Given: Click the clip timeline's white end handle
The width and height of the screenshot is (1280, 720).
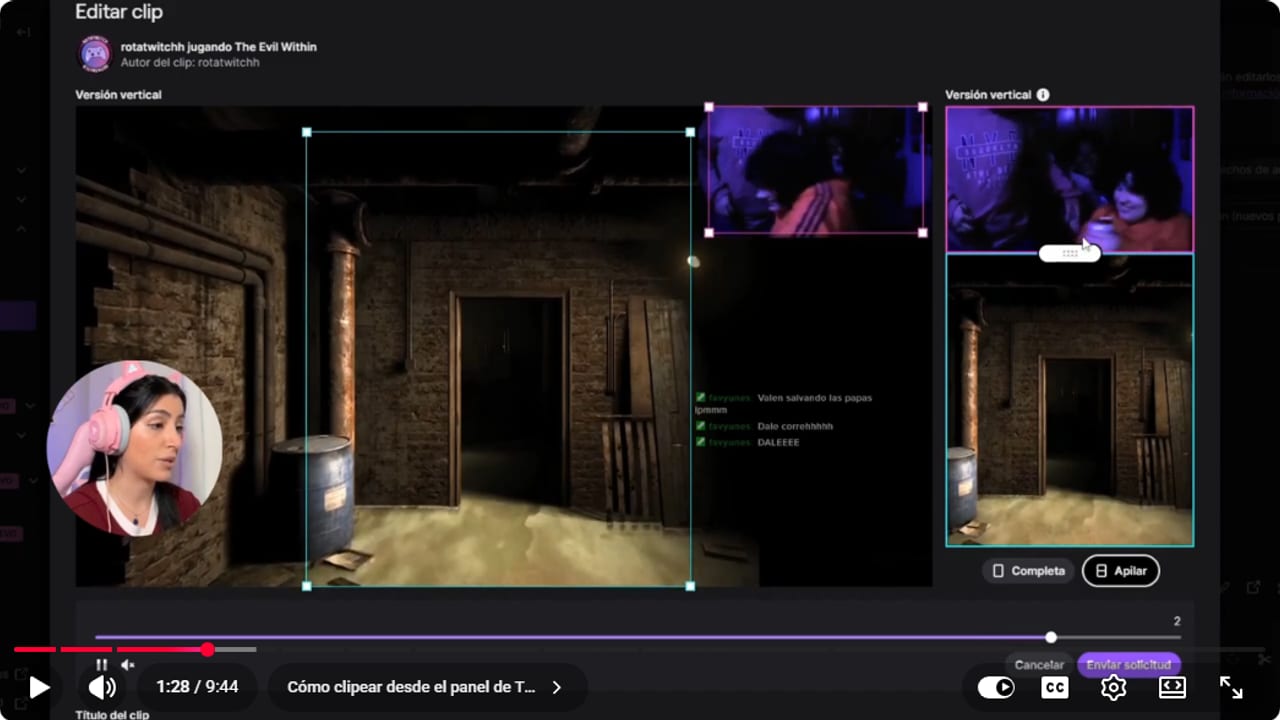Looking at the screenshot, I should click(1051, 637).
